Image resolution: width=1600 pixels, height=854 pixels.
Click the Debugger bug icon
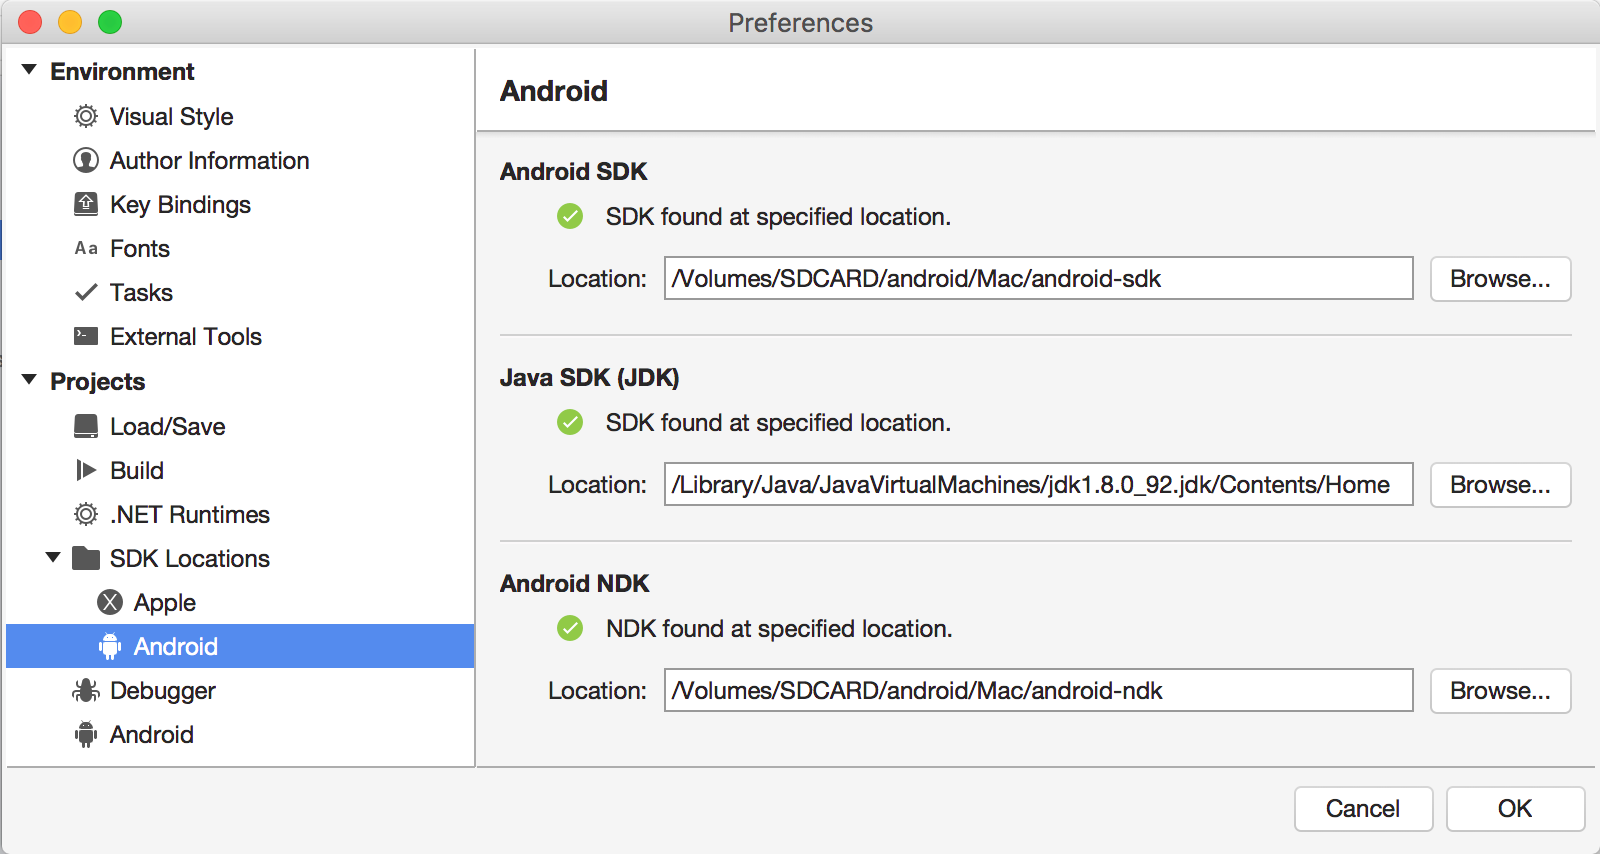[86, 691]
